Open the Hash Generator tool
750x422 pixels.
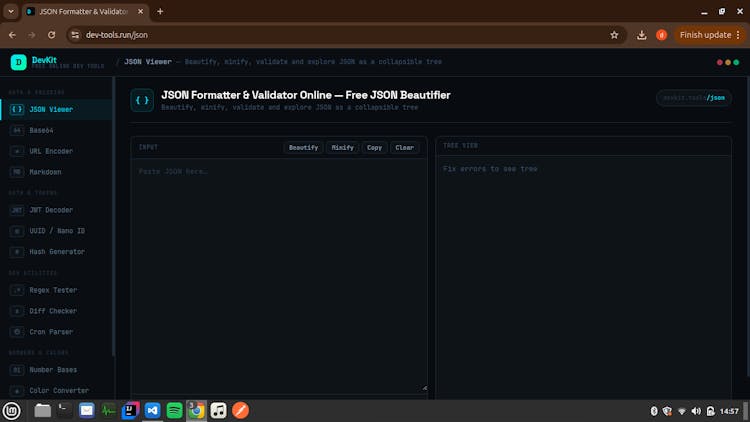tap(56, 252)
